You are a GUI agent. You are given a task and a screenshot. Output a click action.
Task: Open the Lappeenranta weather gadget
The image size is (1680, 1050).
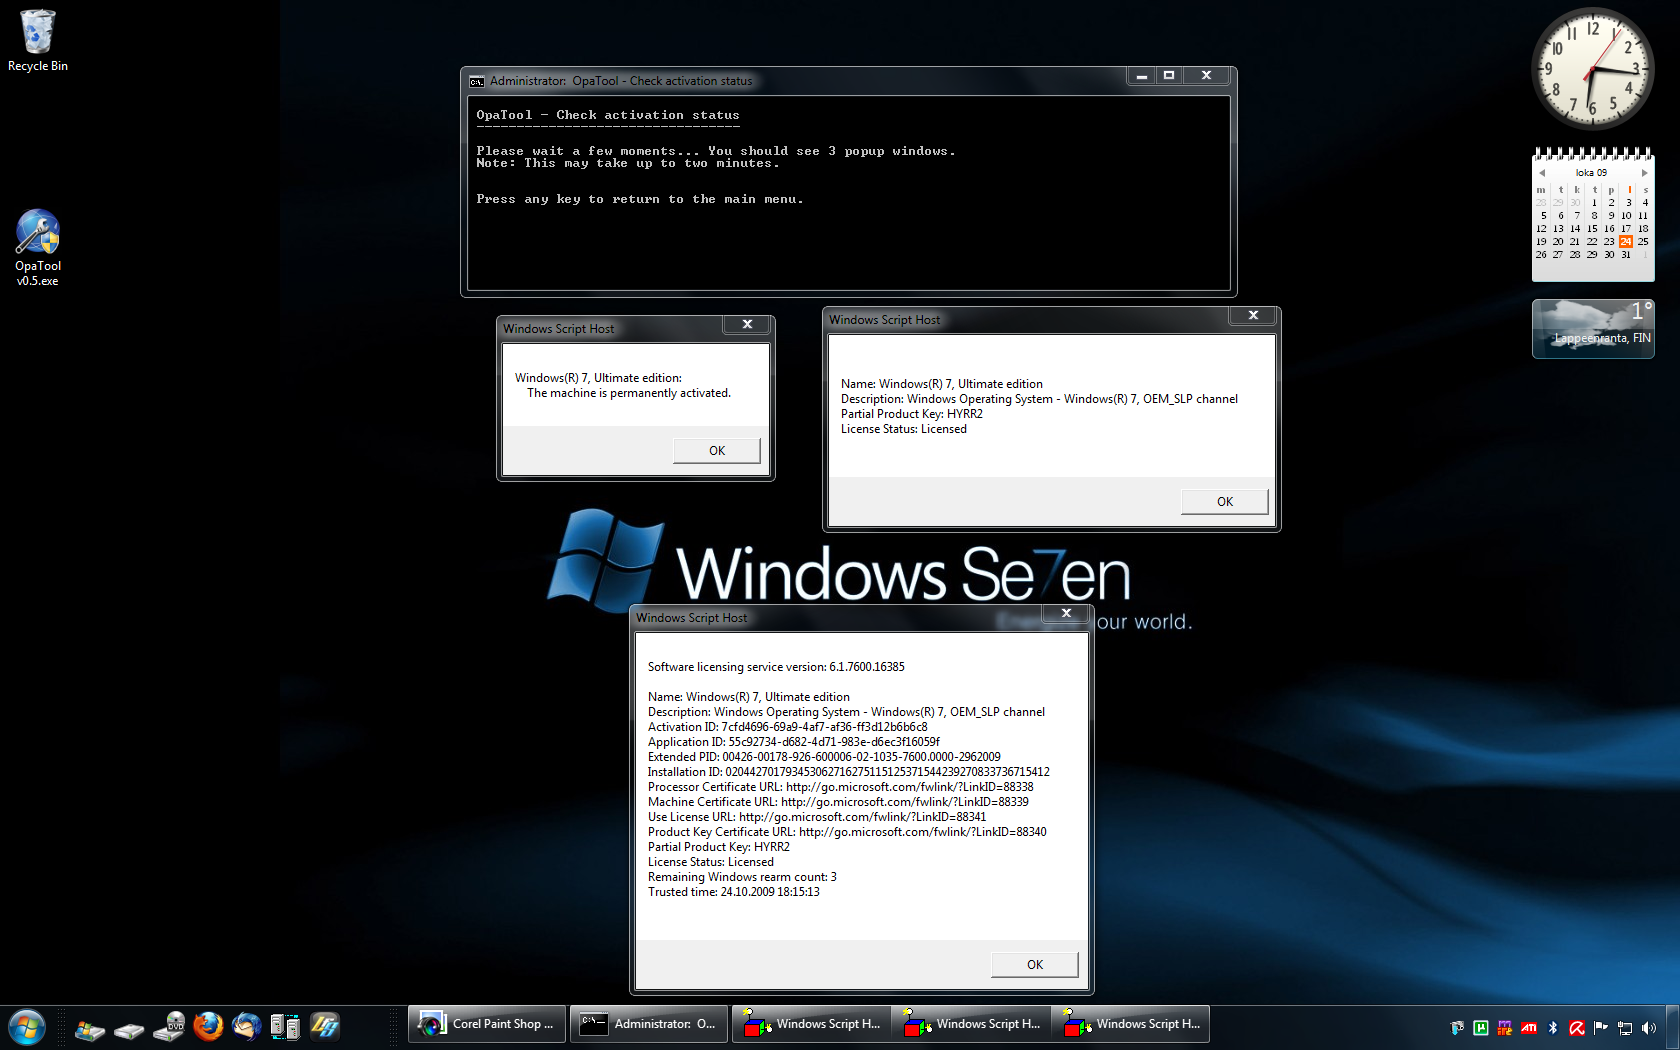click(1593, 329)
